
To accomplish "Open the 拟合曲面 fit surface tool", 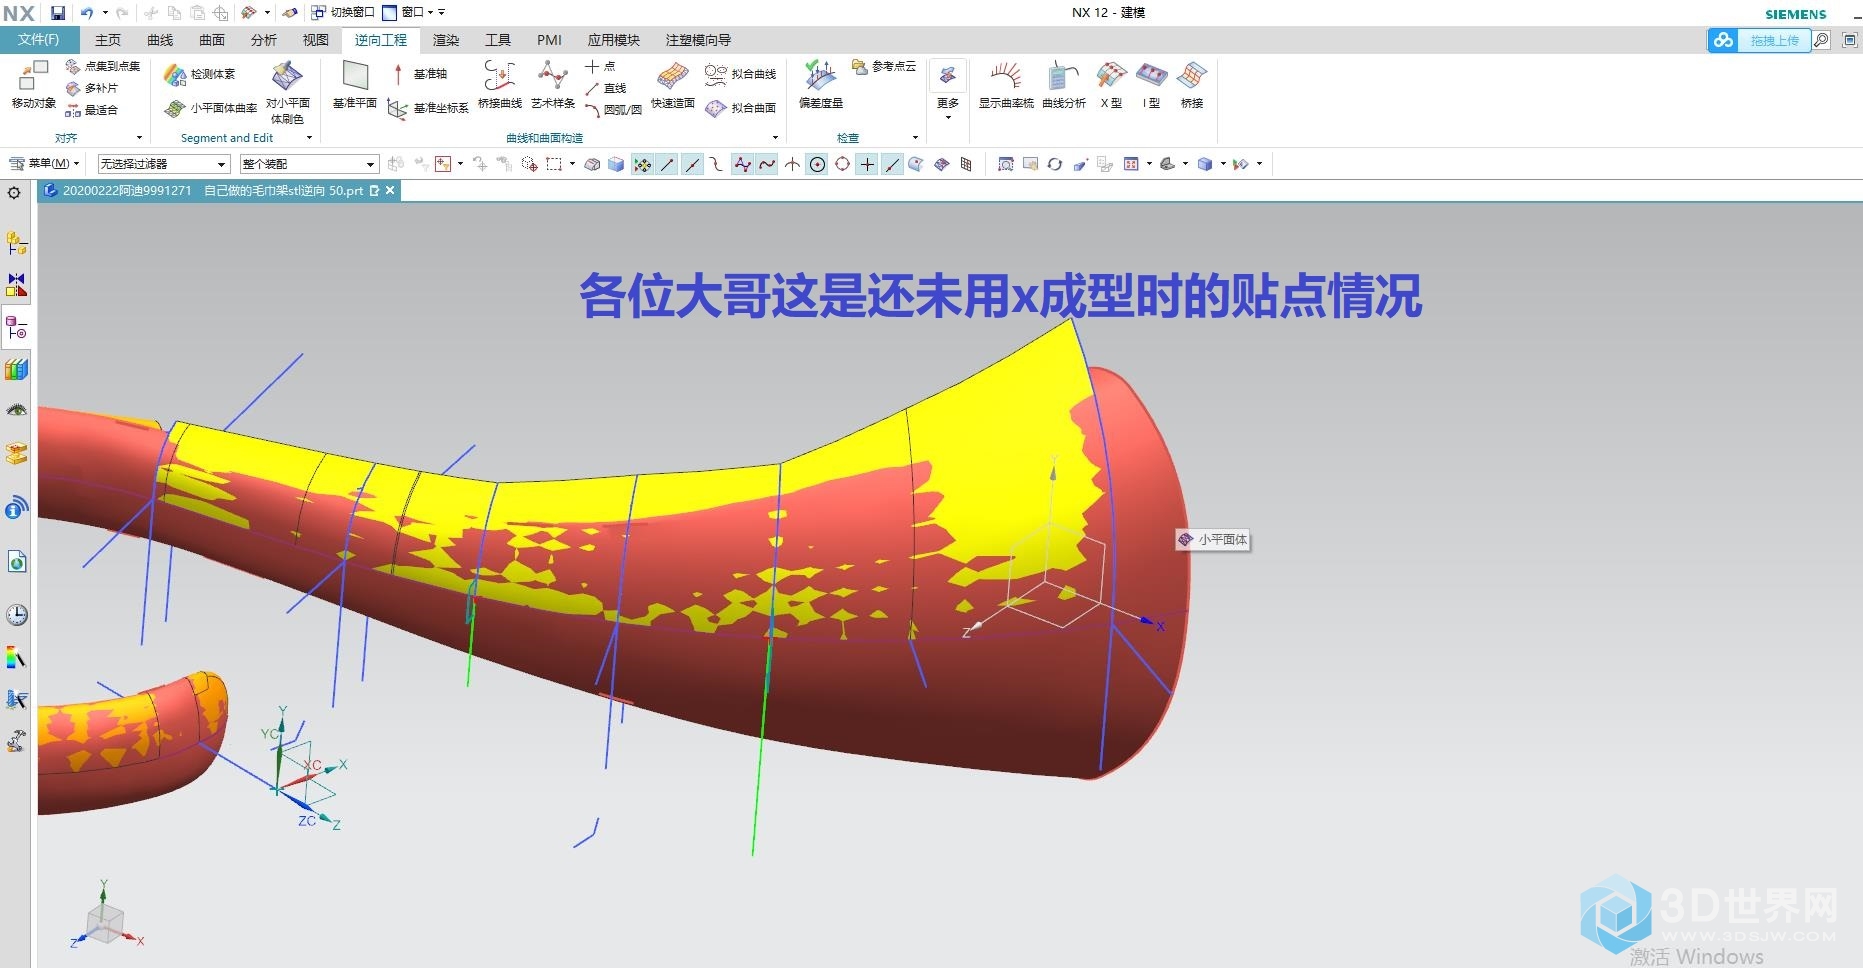I will (741, 108).
